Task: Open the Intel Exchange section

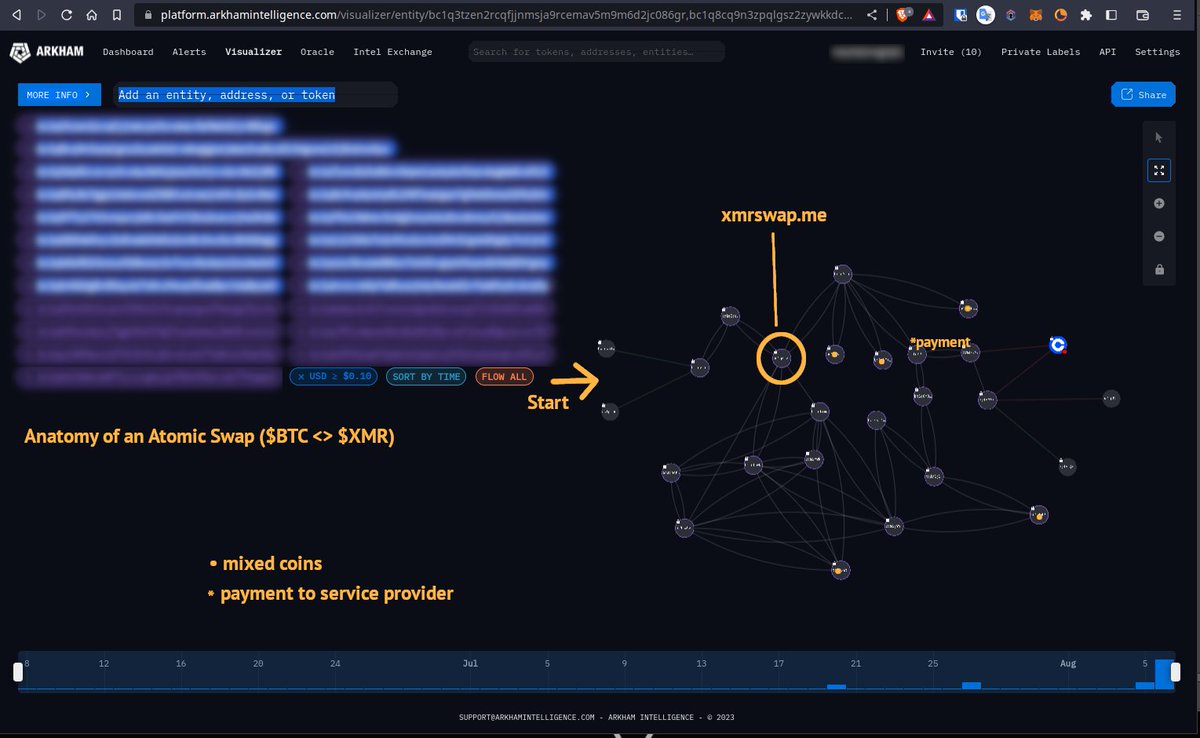Action: 392,52
